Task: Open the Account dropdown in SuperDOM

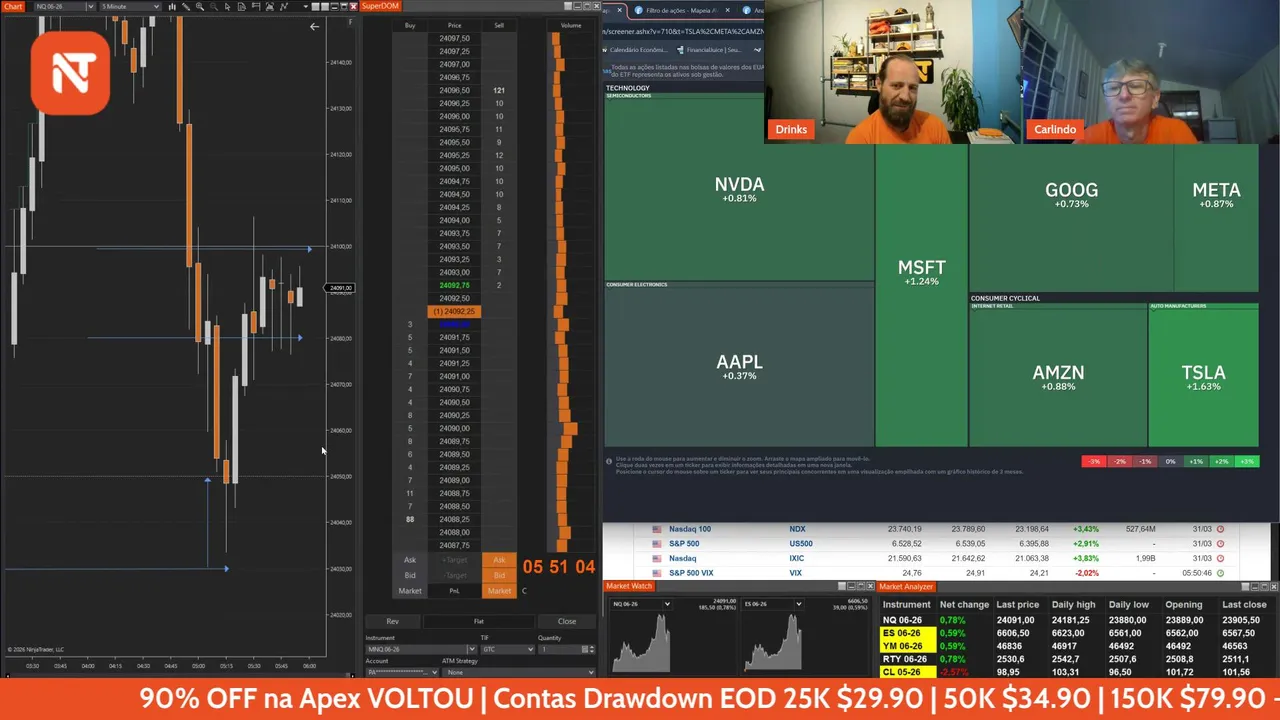Action: (402, 672)
